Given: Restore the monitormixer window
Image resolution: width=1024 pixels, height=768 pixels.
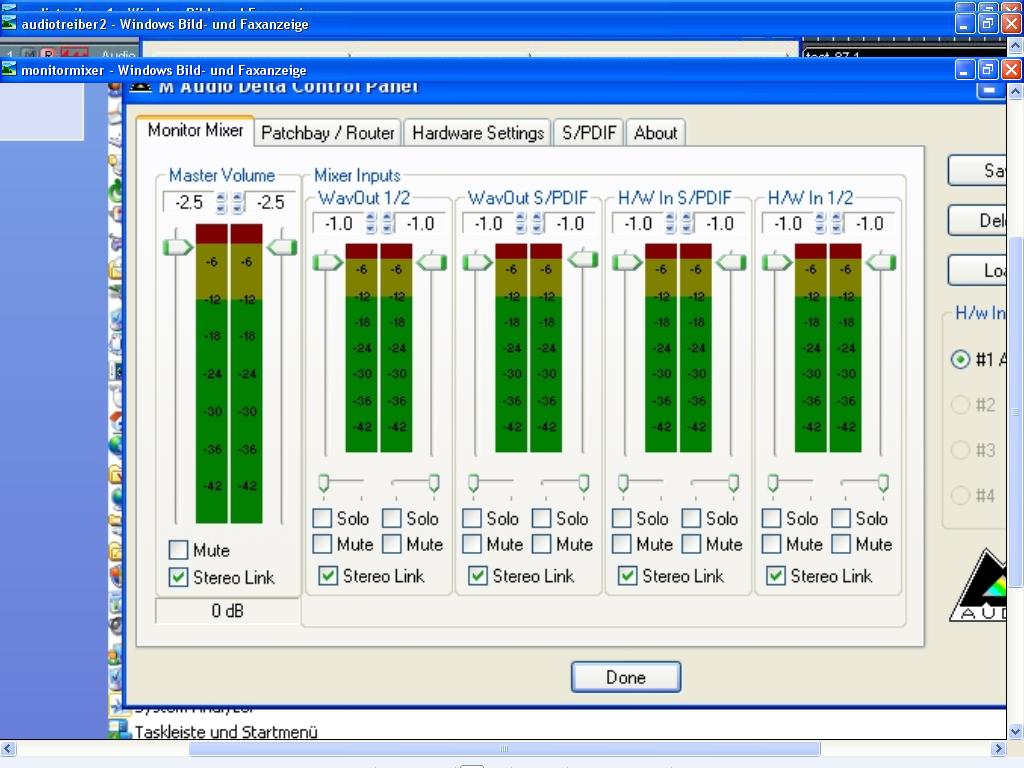Looking at the screenshot, I should 988,69.
